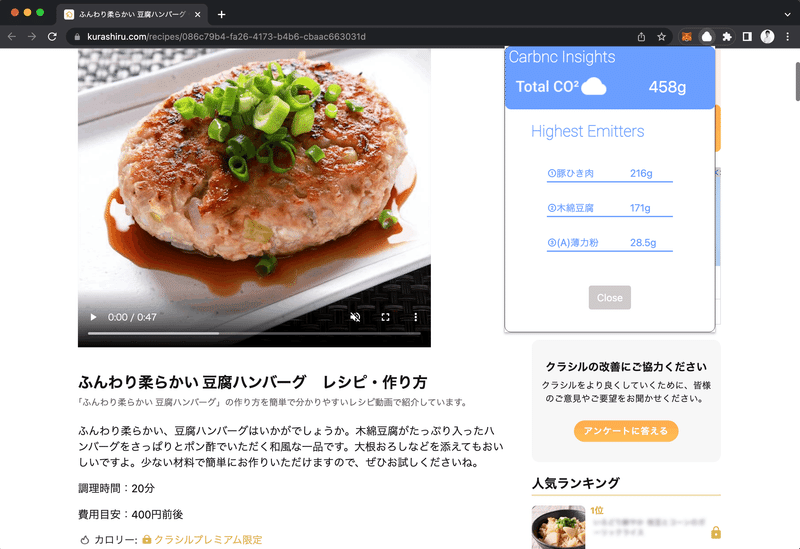Play the recipe video
Viewport: 800px width, 549px height.
tap(93, 317)
